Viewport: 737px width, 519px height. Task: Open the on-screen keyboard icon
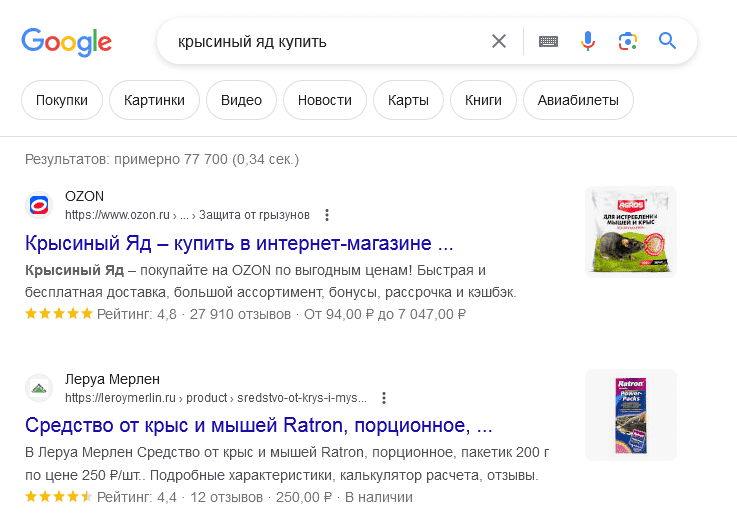tap(548, 41)
